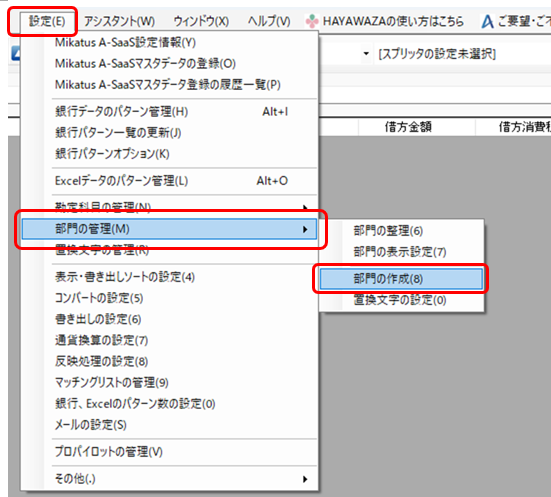551x497 pixels.
Task: Open the ウィンドウ(X) menu
Action: coord(201,21)
